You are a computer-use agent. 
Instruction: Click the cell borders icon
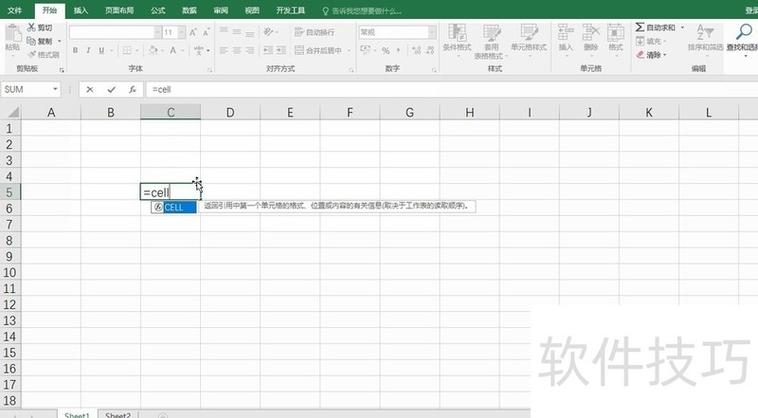pyautogui.click(x=126, y=50)
